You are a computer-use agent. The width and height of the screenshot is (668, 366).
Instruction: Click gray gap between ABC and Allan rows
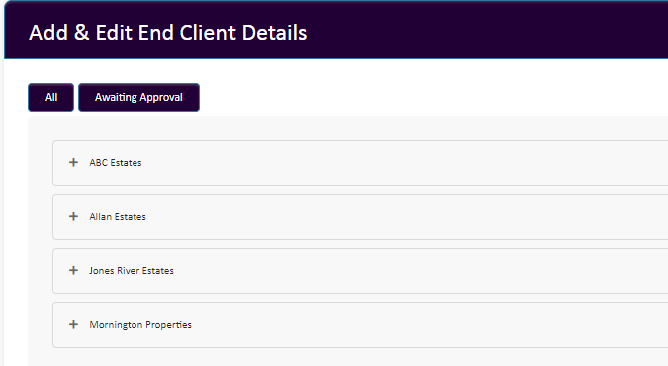(341, 190)
